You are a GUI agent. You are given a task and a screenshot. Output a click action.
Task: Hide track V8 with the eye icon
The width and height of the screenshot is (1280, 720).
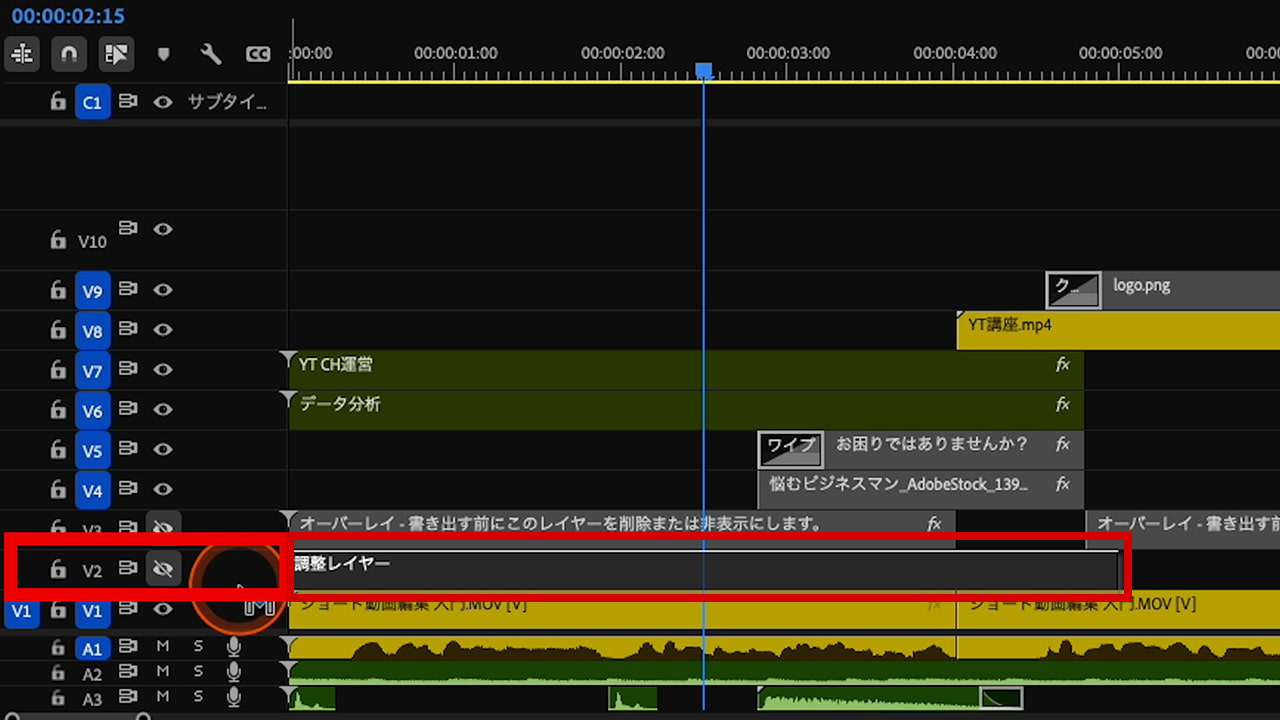[x=163, y=330]
